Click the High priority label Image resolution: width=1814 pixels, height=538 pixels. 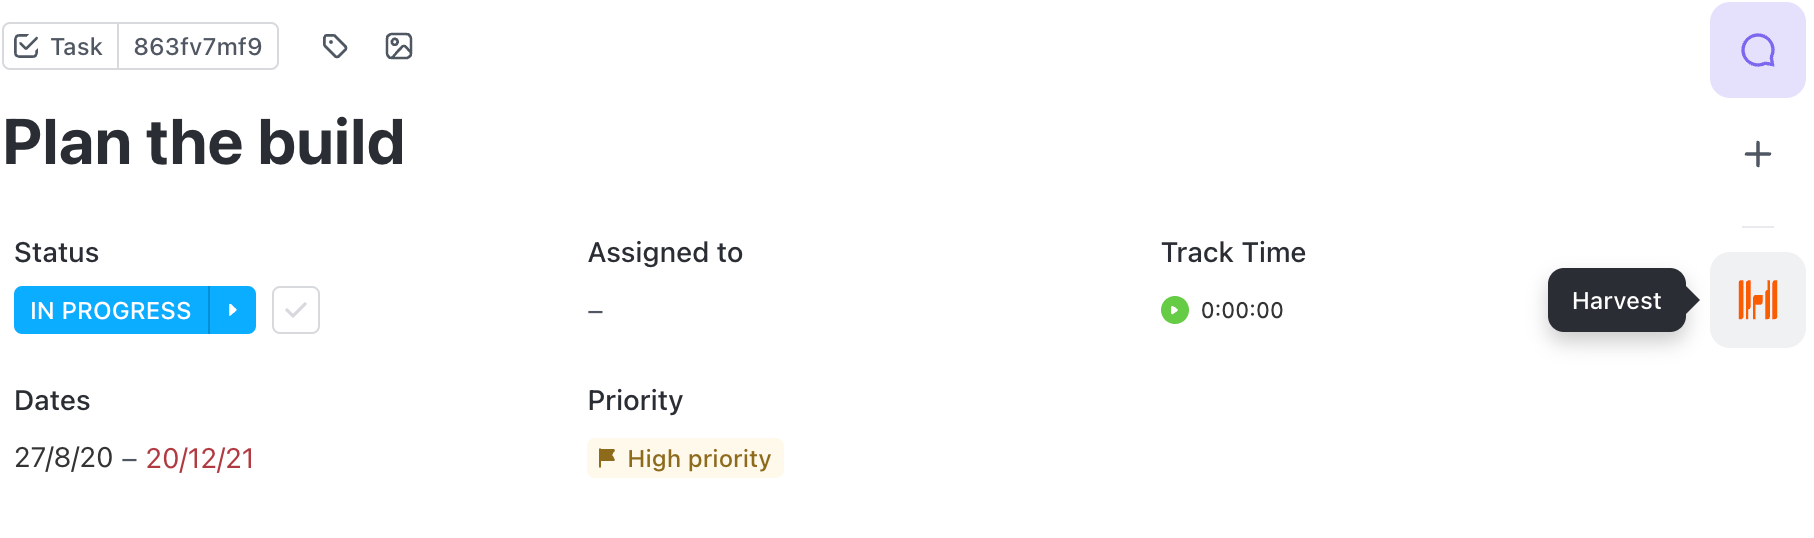coord(699,458)
